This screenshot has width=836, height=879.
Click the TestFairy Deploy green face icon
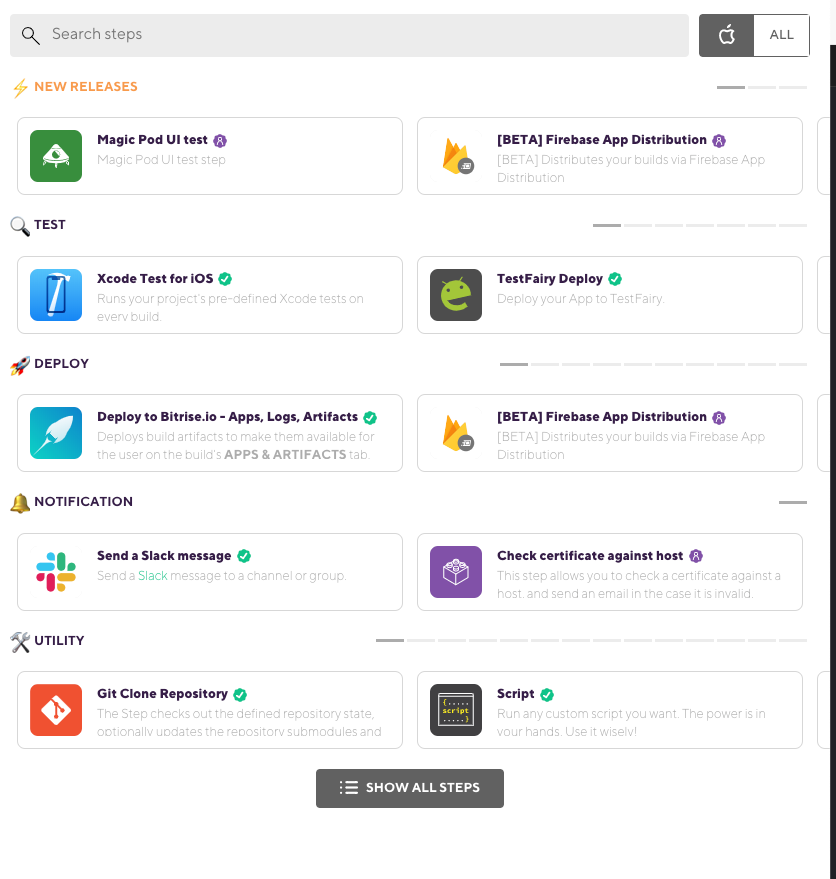tap(456, 295)
